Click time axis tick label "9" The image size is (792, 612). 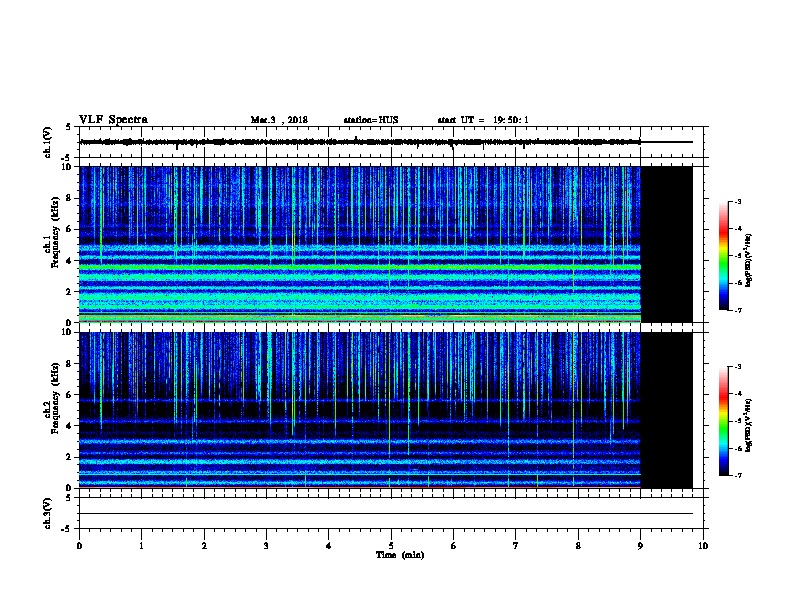point(640,546)
